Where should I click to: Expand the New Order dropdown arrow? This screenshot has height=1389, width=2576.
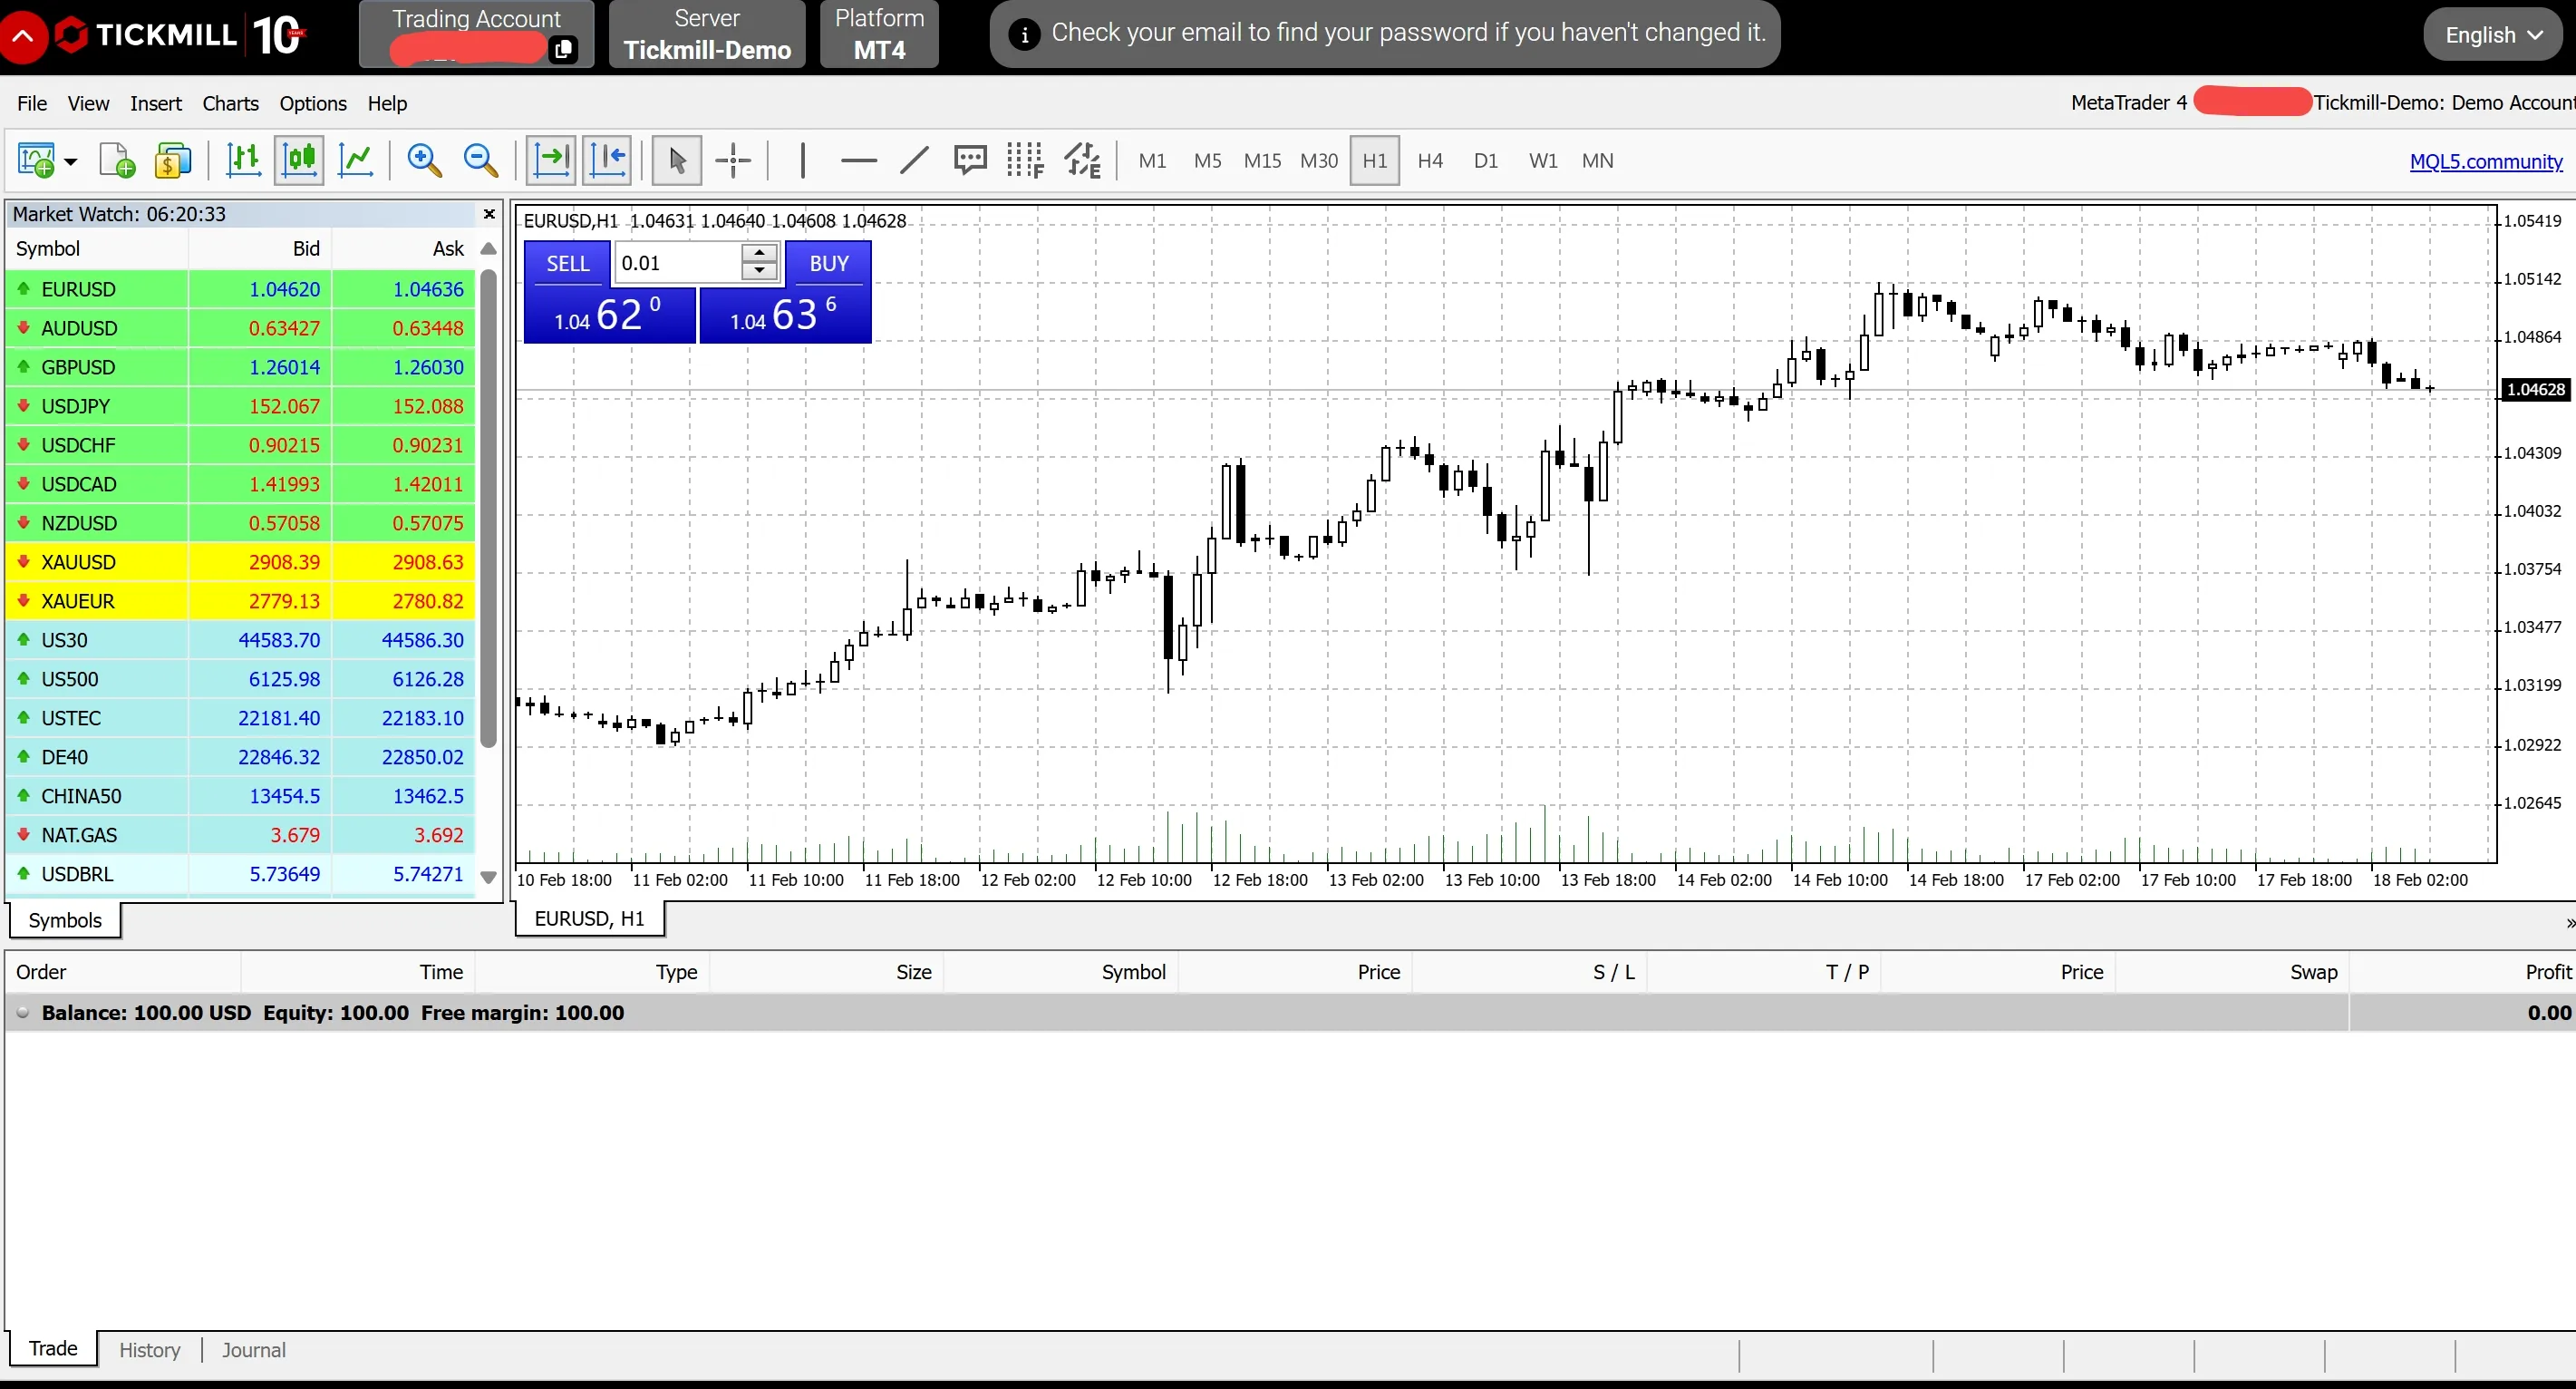pyautogui.click(x=70, y=161)
